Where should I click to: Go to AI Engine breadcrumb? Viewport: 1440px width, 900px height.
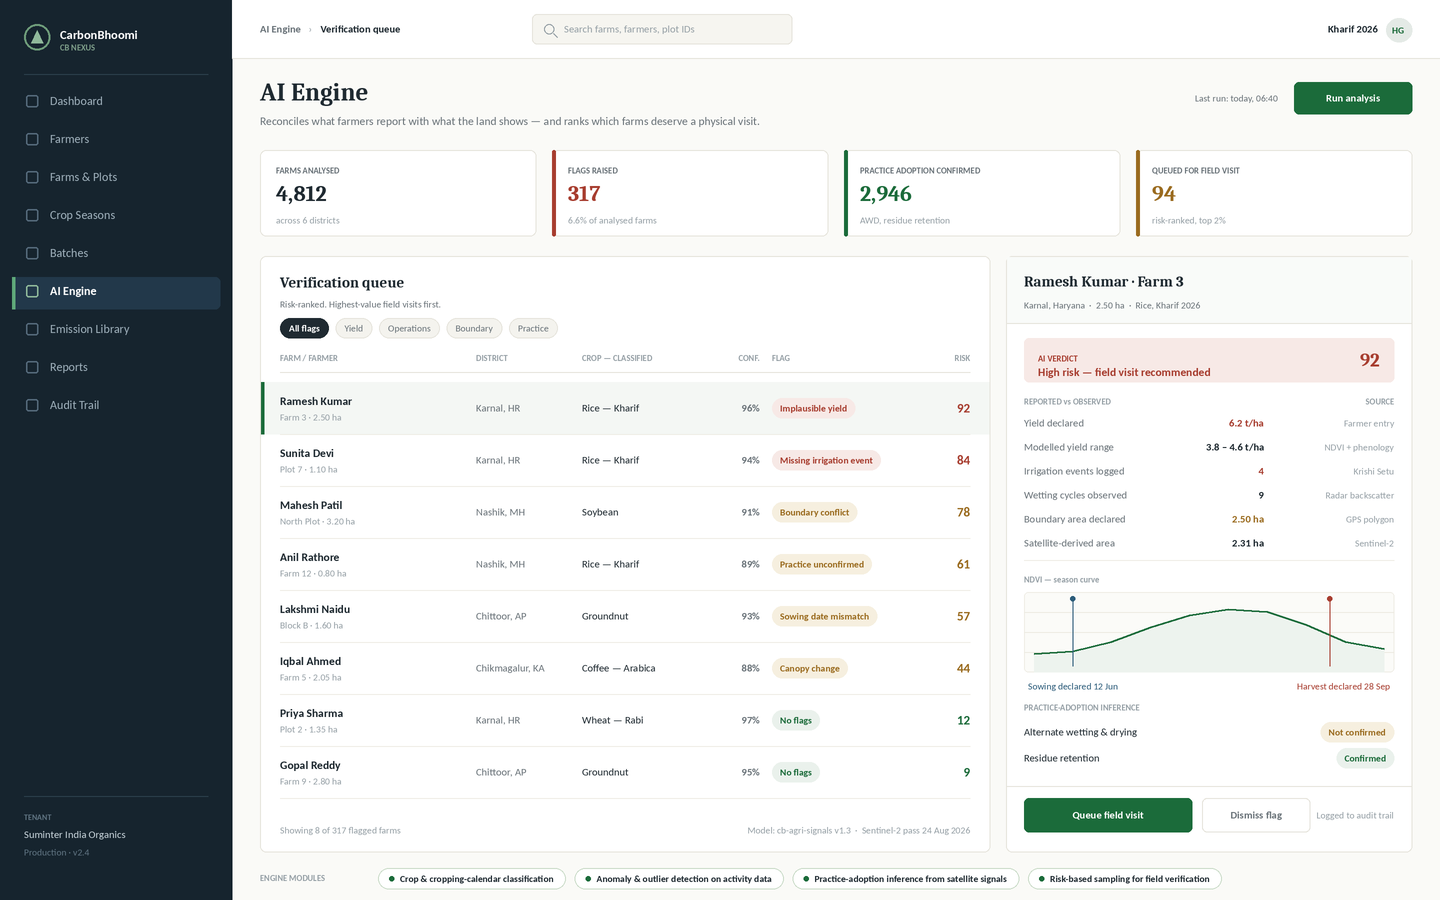pos(280,29)
